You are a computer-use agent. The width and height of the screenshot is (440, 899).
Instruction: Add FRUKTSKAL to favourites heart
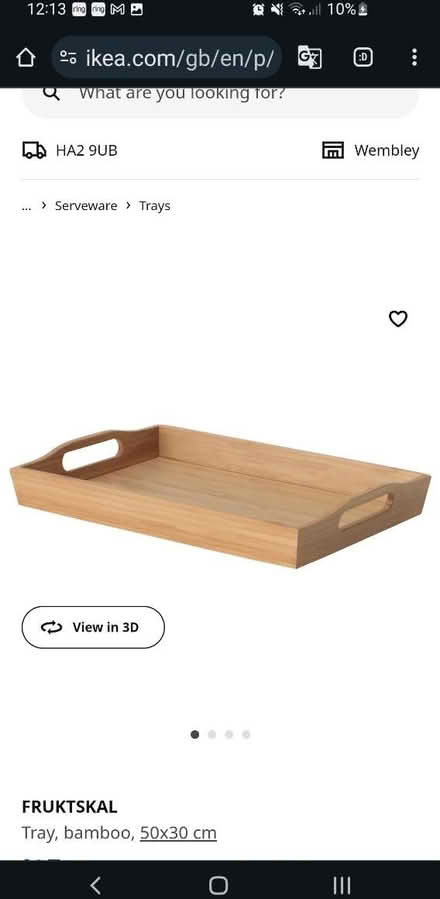(398, 319)
